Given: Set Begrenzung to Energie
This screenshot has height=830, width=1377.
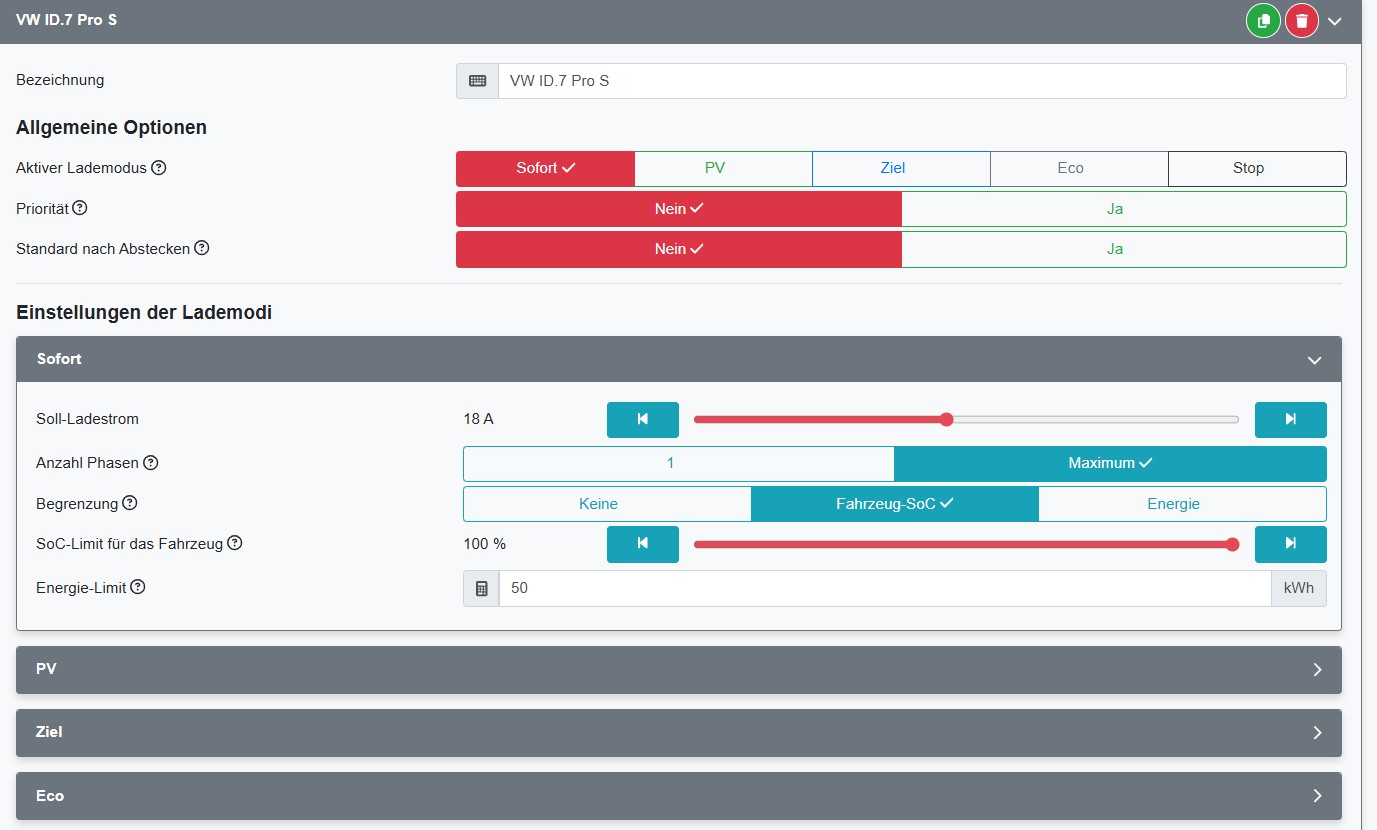Looking at the screenshot, I should click(1183, 504).
